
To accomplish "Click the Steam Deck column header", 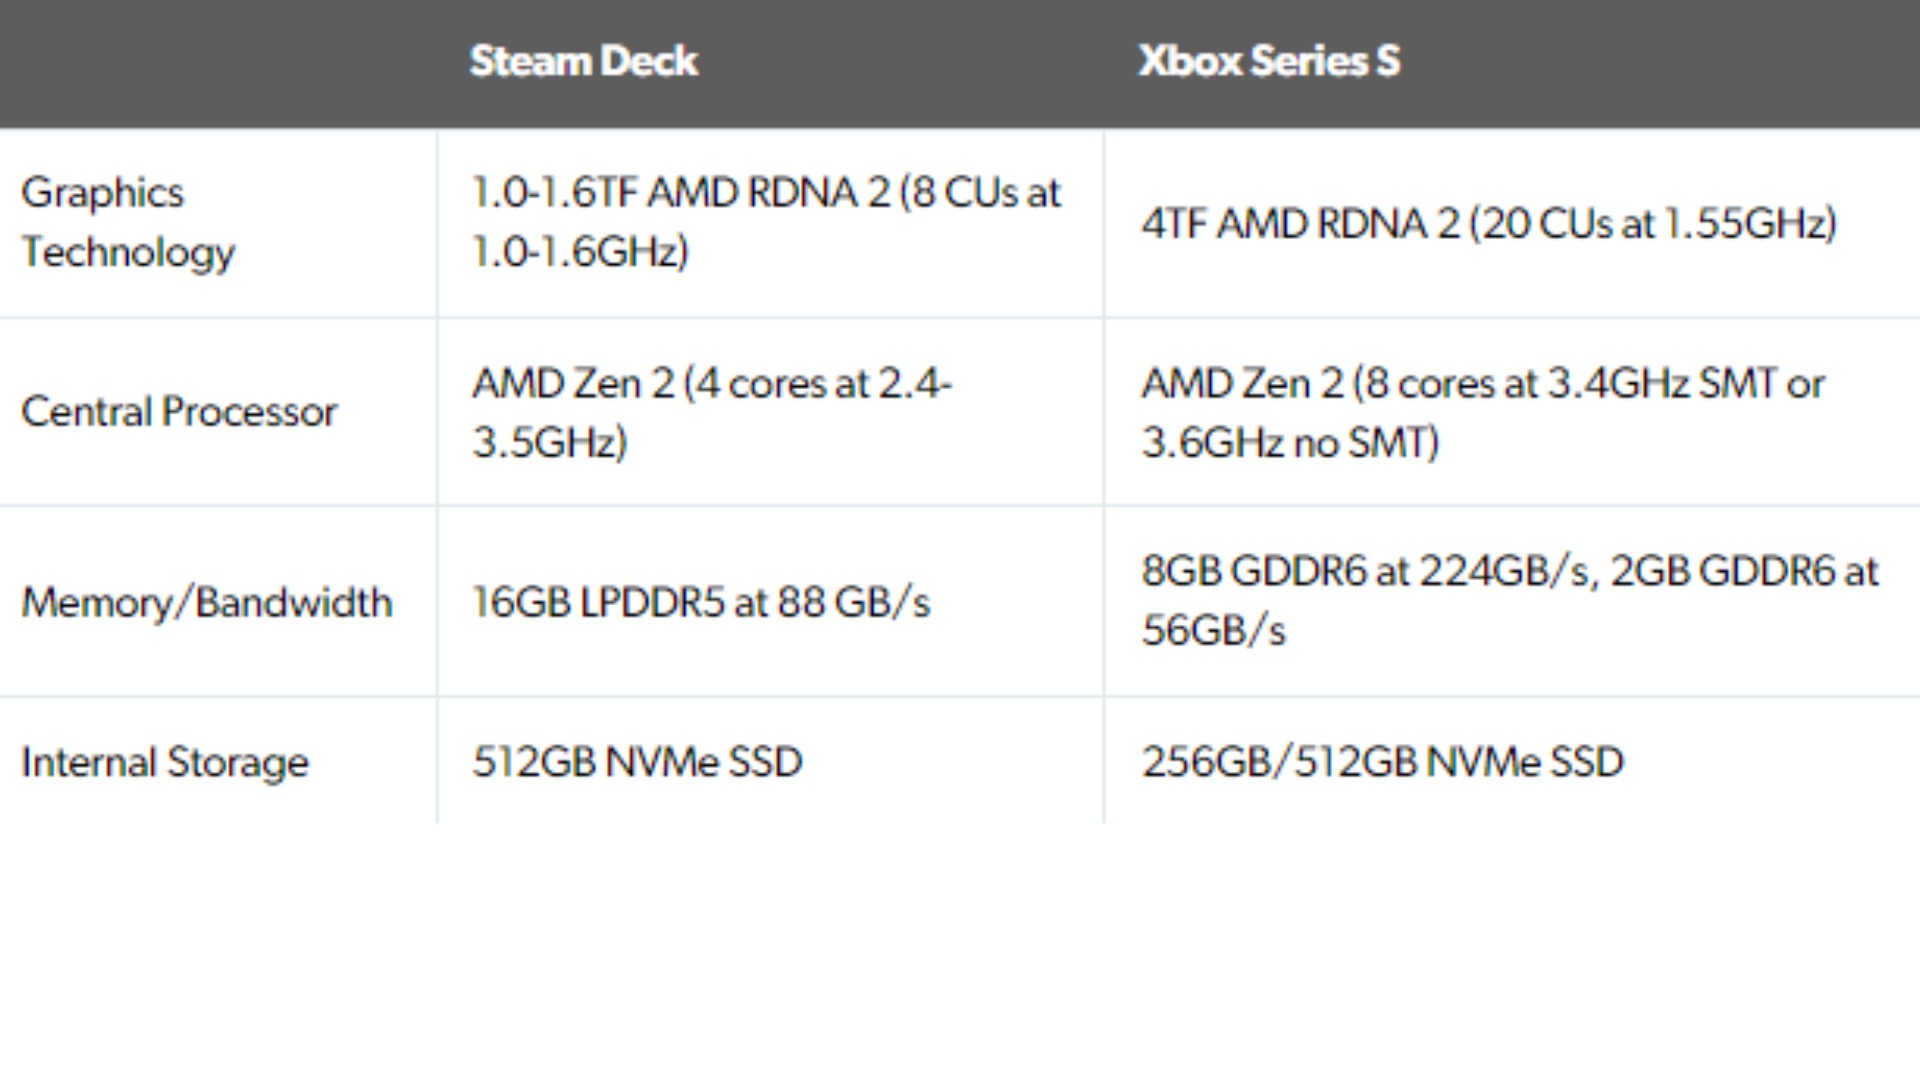I will click(x=584, y=61).
